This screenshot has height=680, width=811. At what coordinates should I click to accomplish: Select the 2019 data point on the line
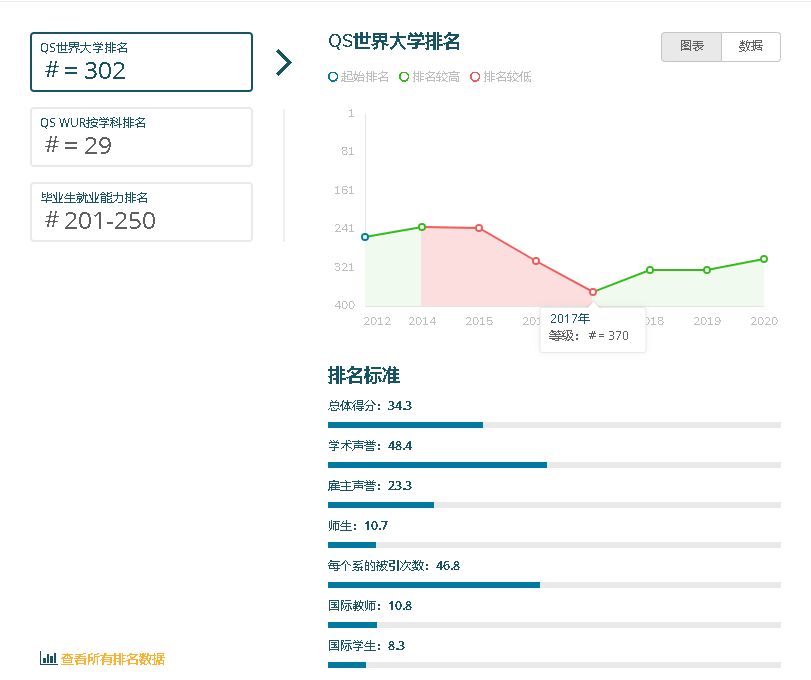click(x=707, y=270)
